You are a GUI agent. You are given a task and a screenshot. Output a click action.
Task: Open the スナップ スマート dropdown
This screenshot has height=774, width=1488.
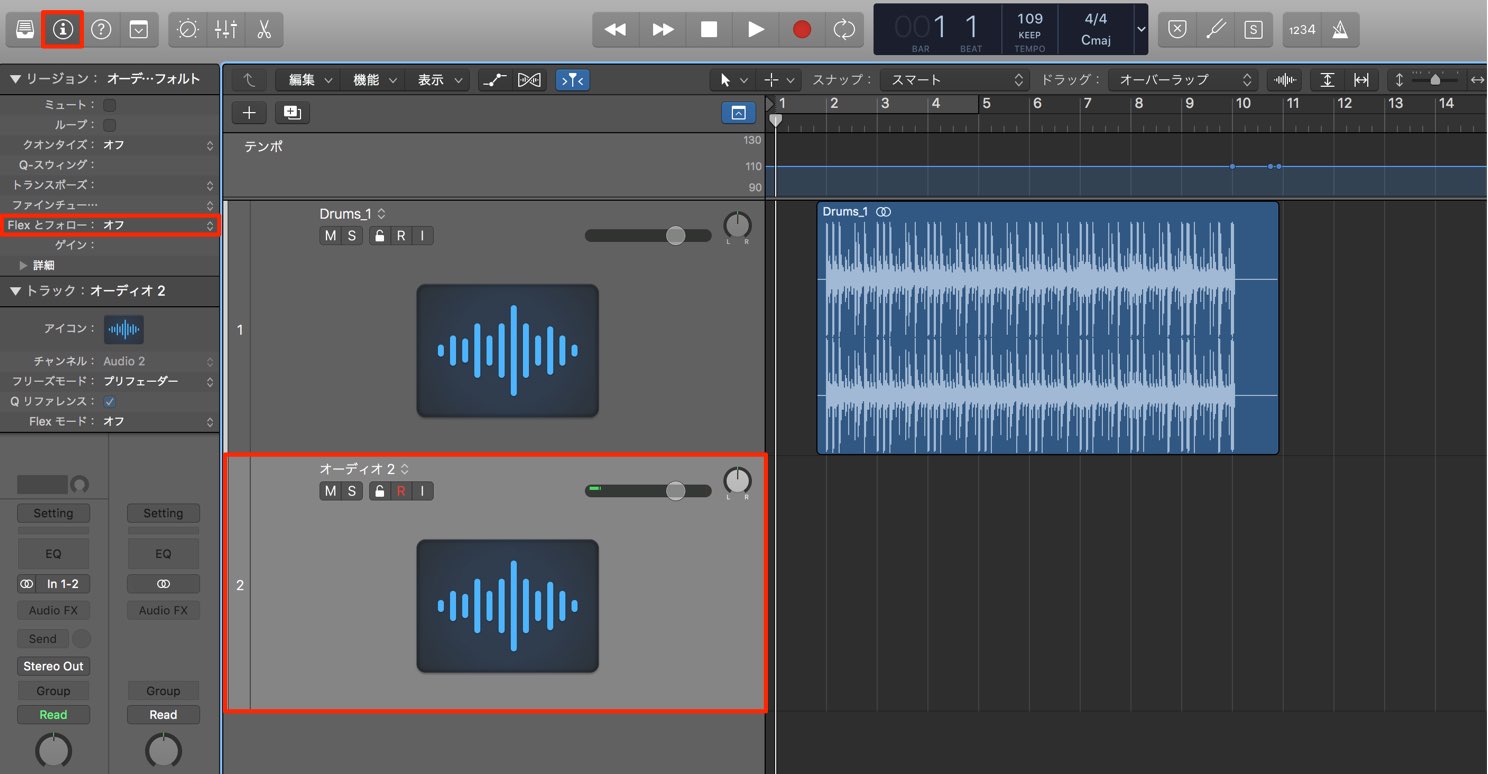(954, 80)
